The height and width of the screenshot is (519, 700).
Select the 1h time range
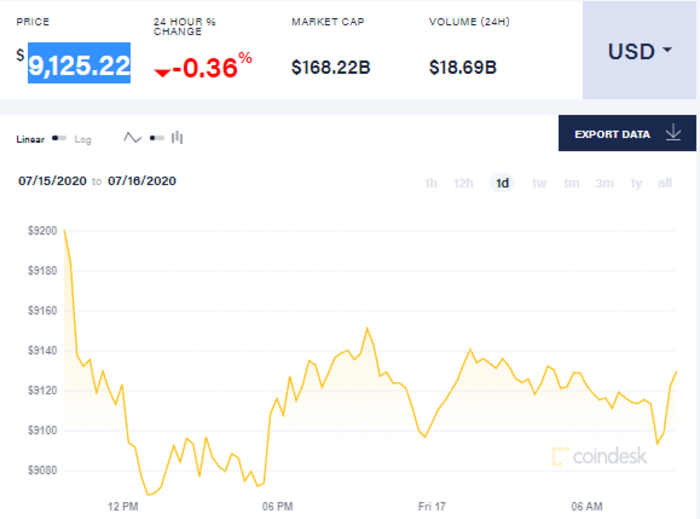pos(431,183)
